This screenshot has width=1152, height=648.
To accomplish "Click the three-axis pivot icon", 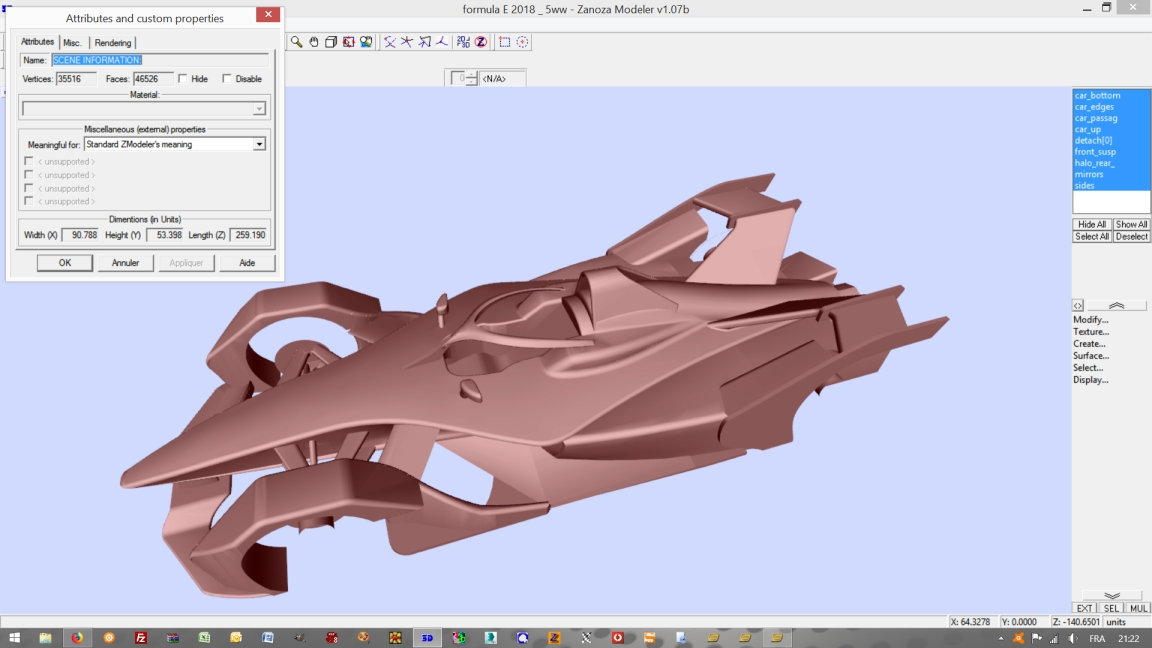I will click(x=441, y=42).
